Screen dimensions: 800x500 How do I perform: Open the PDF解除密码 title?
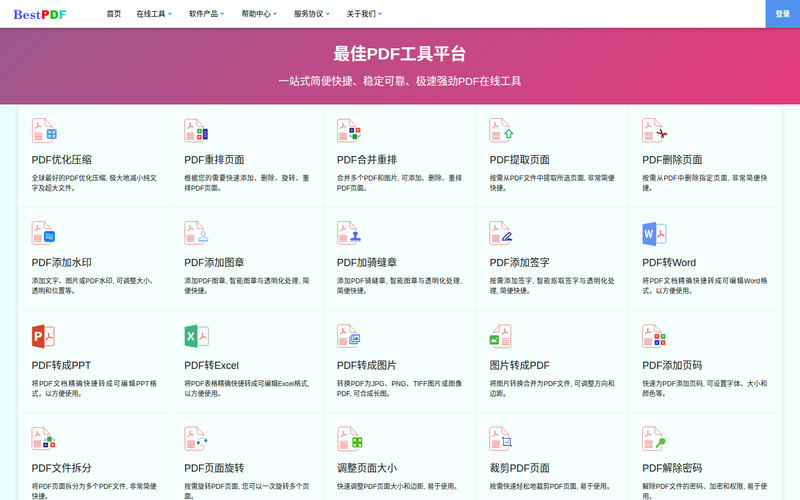pyautogui.click(x=672, y=468)
